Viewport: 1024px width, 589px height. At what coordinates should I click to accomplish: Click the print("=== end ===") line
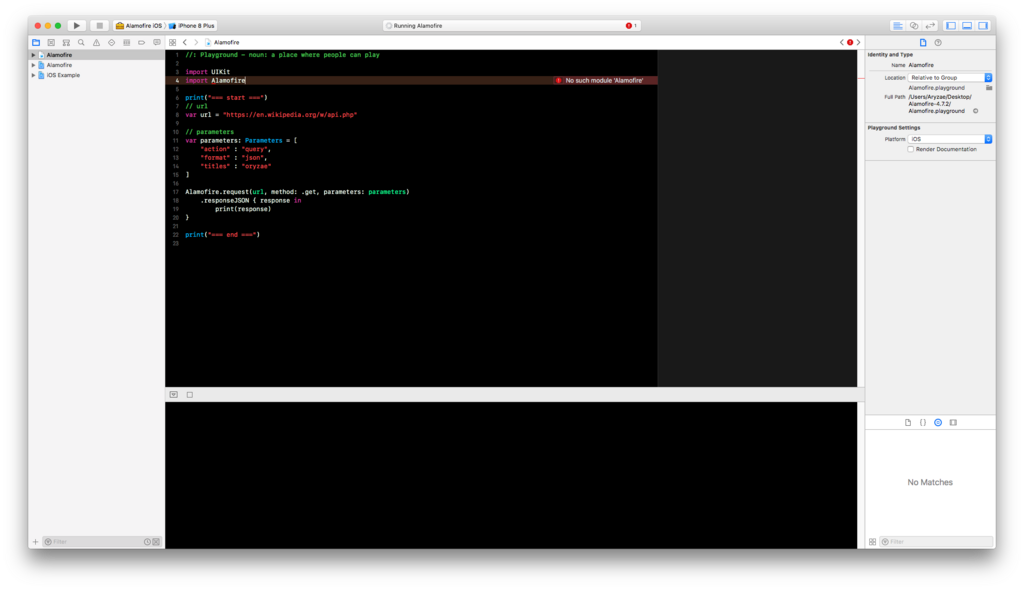222,234
